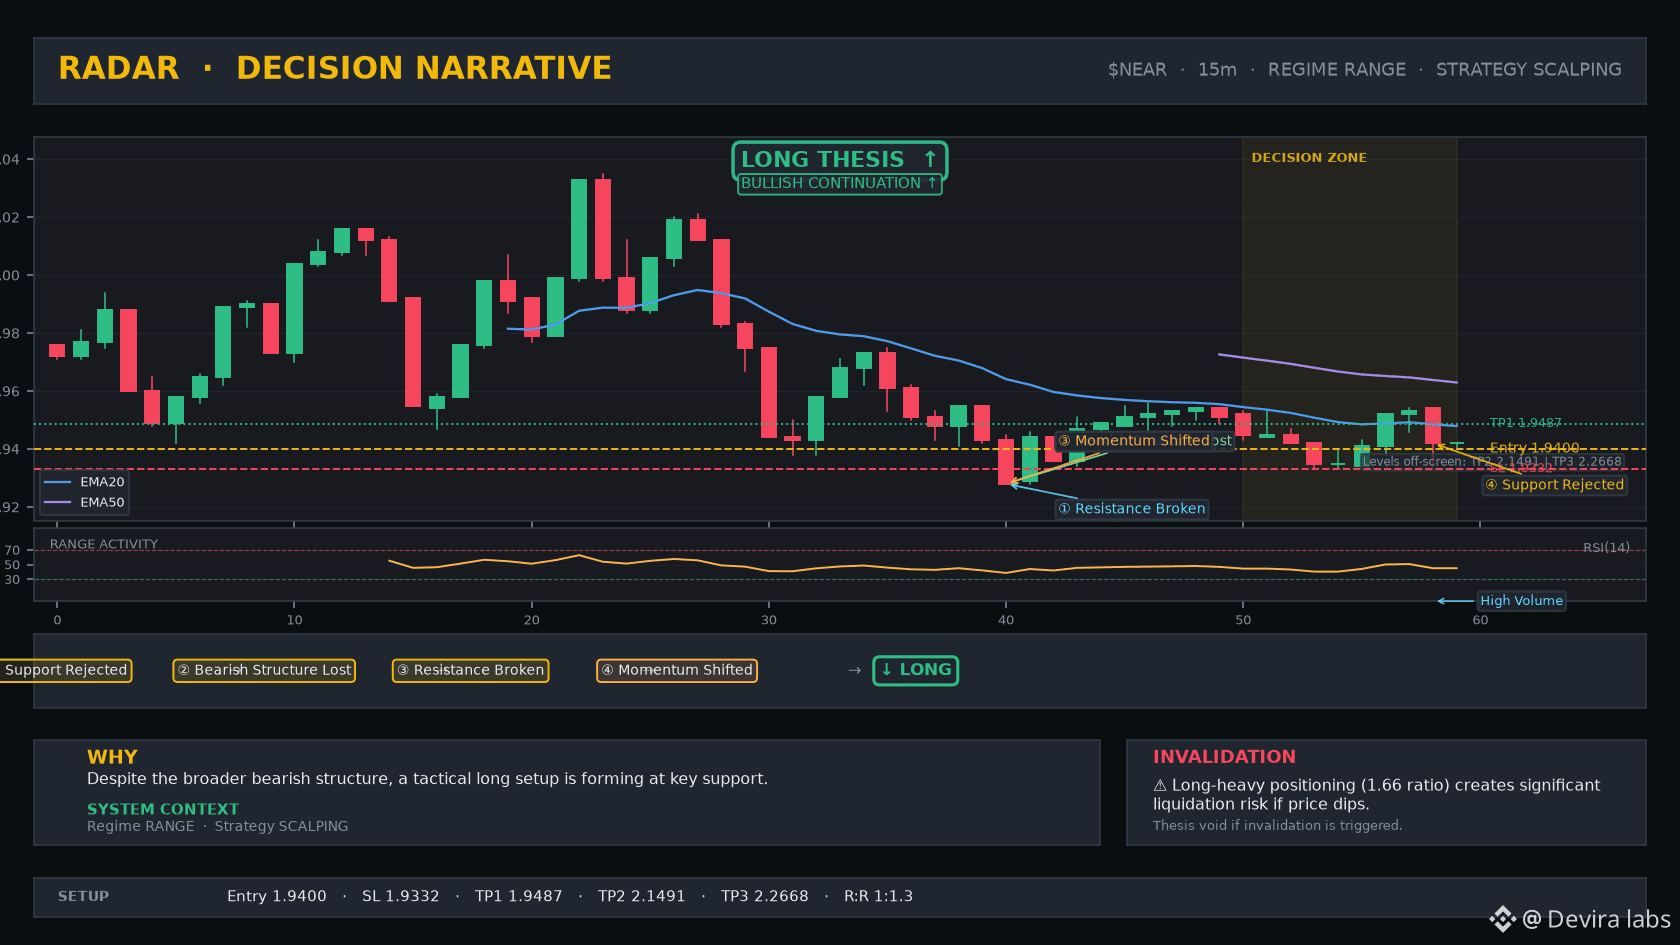Image resolution: width=1680 pixels, height=945 pixels.
Task: Click the INVALIDATION heading
Action: point(1224,757)
